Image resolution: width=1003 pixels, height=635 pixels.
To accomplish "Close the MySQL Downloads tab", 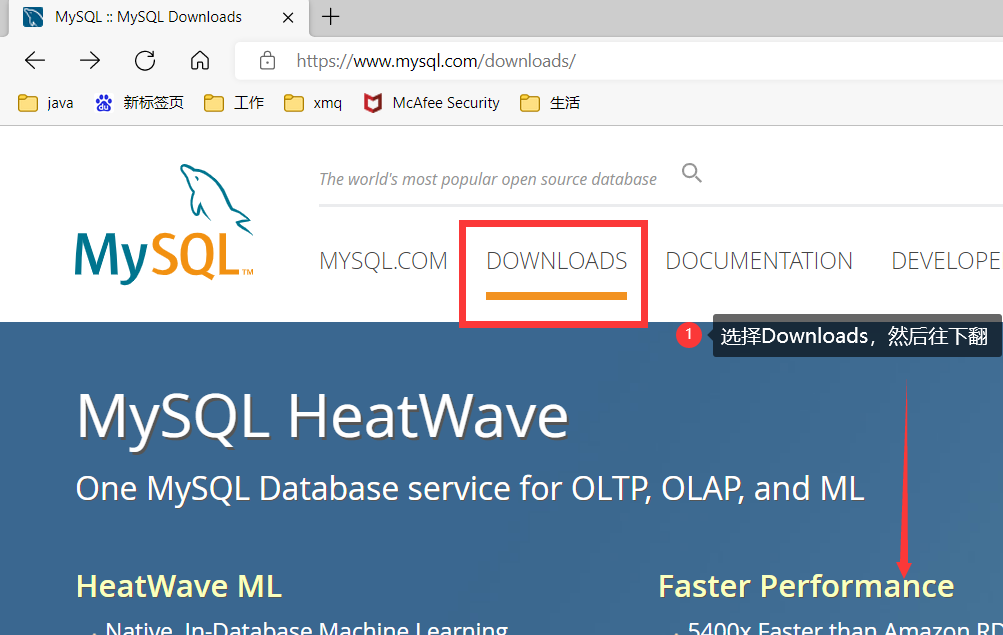I will pos(288,18).
